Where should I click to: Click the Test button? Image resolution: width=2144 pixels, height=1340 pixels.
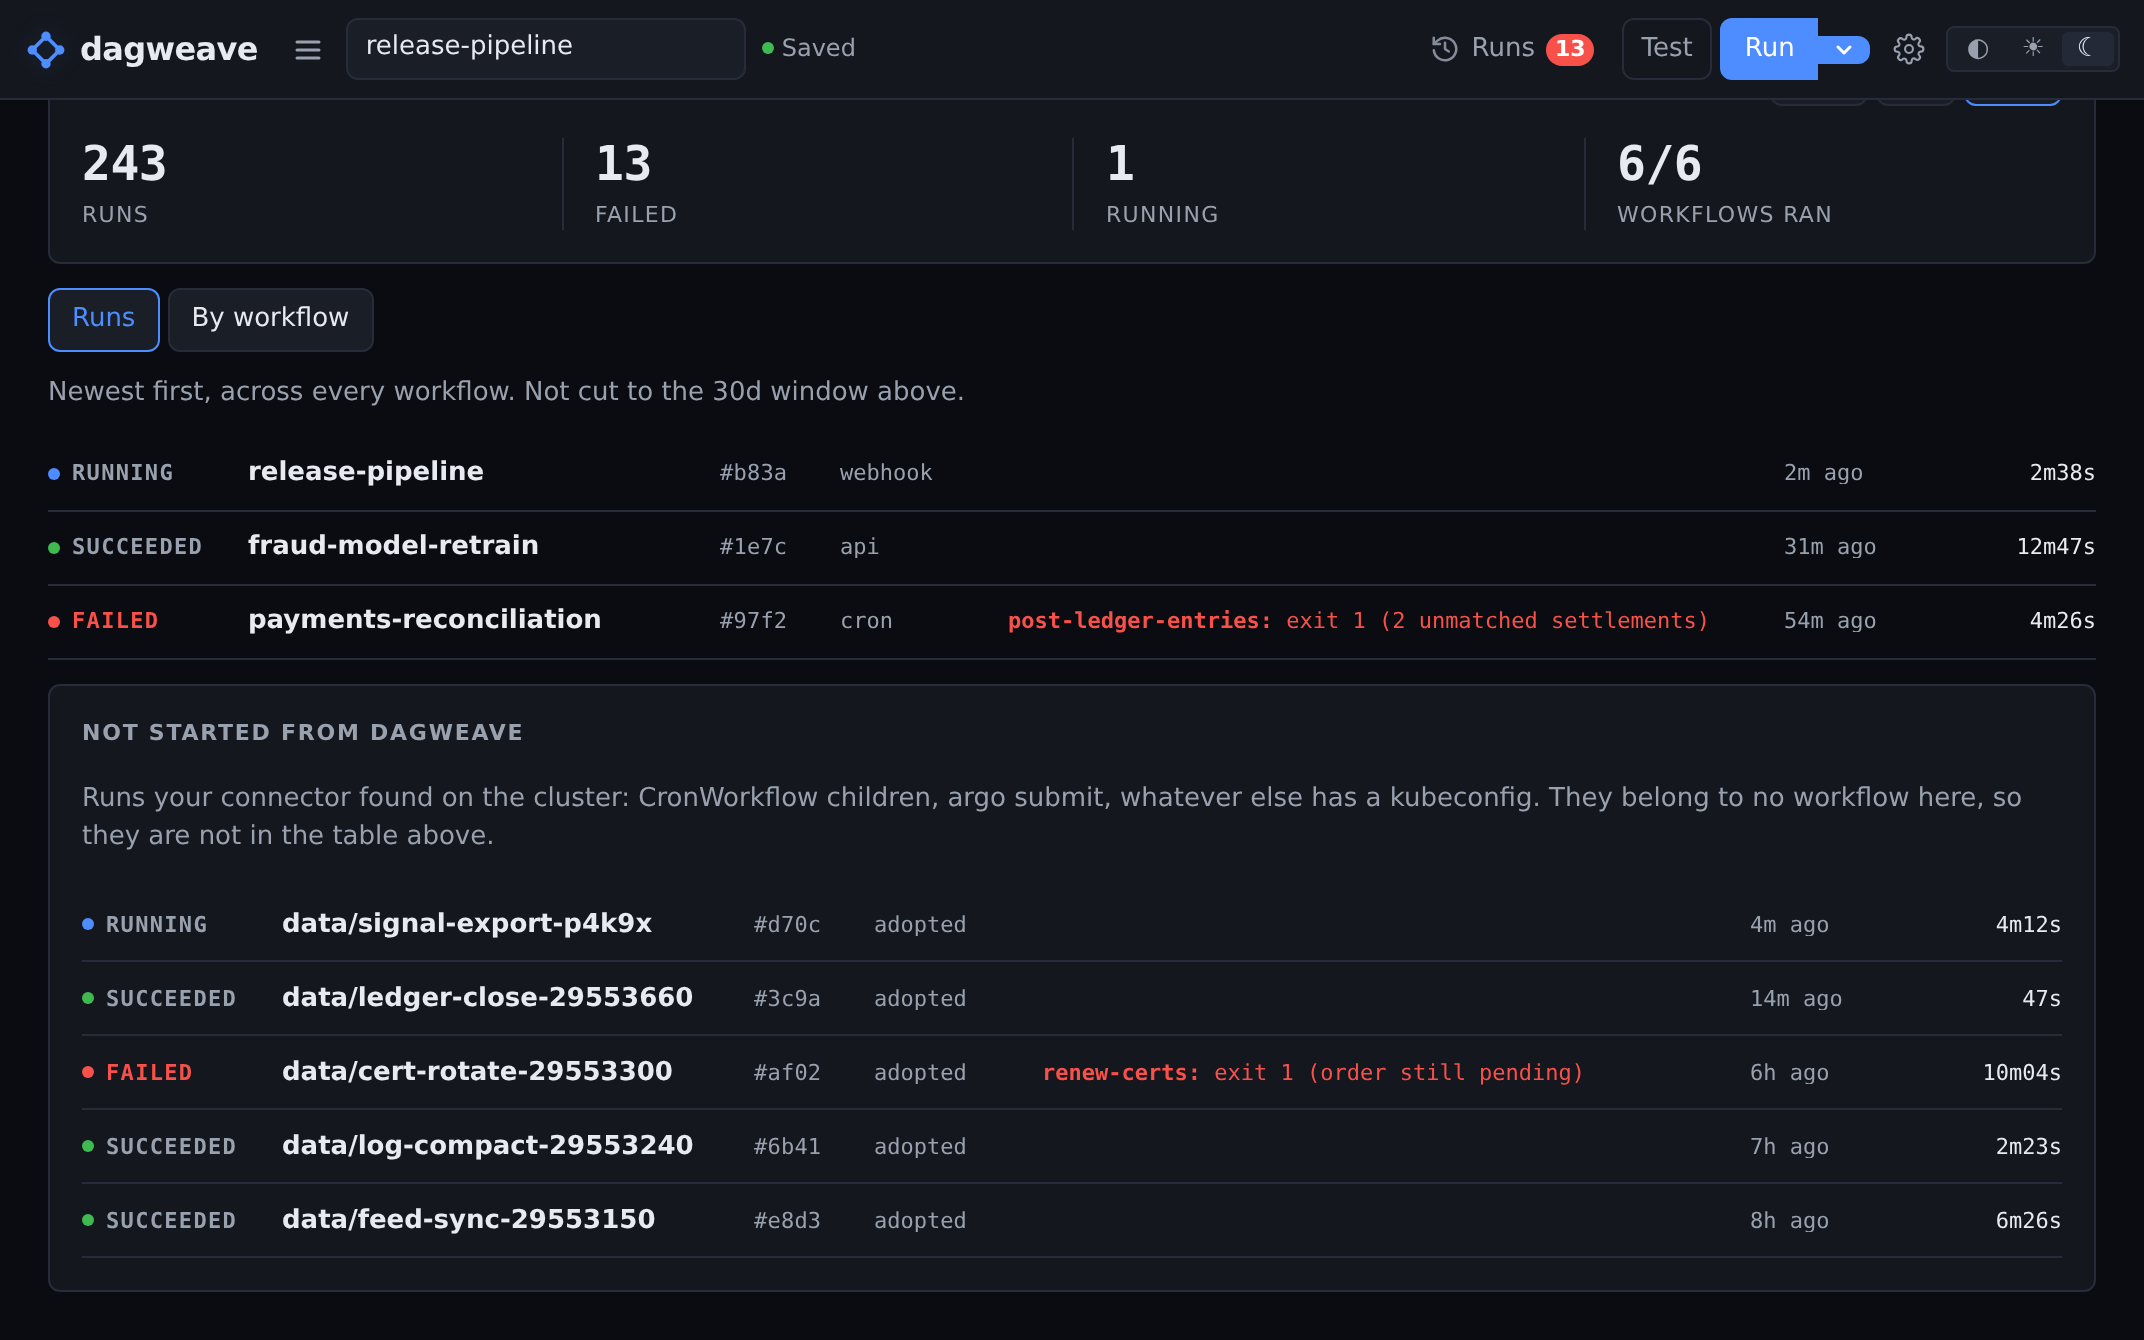1666,48
